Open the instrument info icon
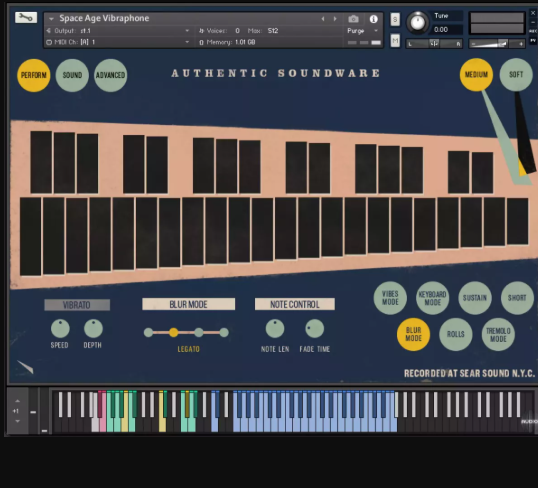 point(374,19)
